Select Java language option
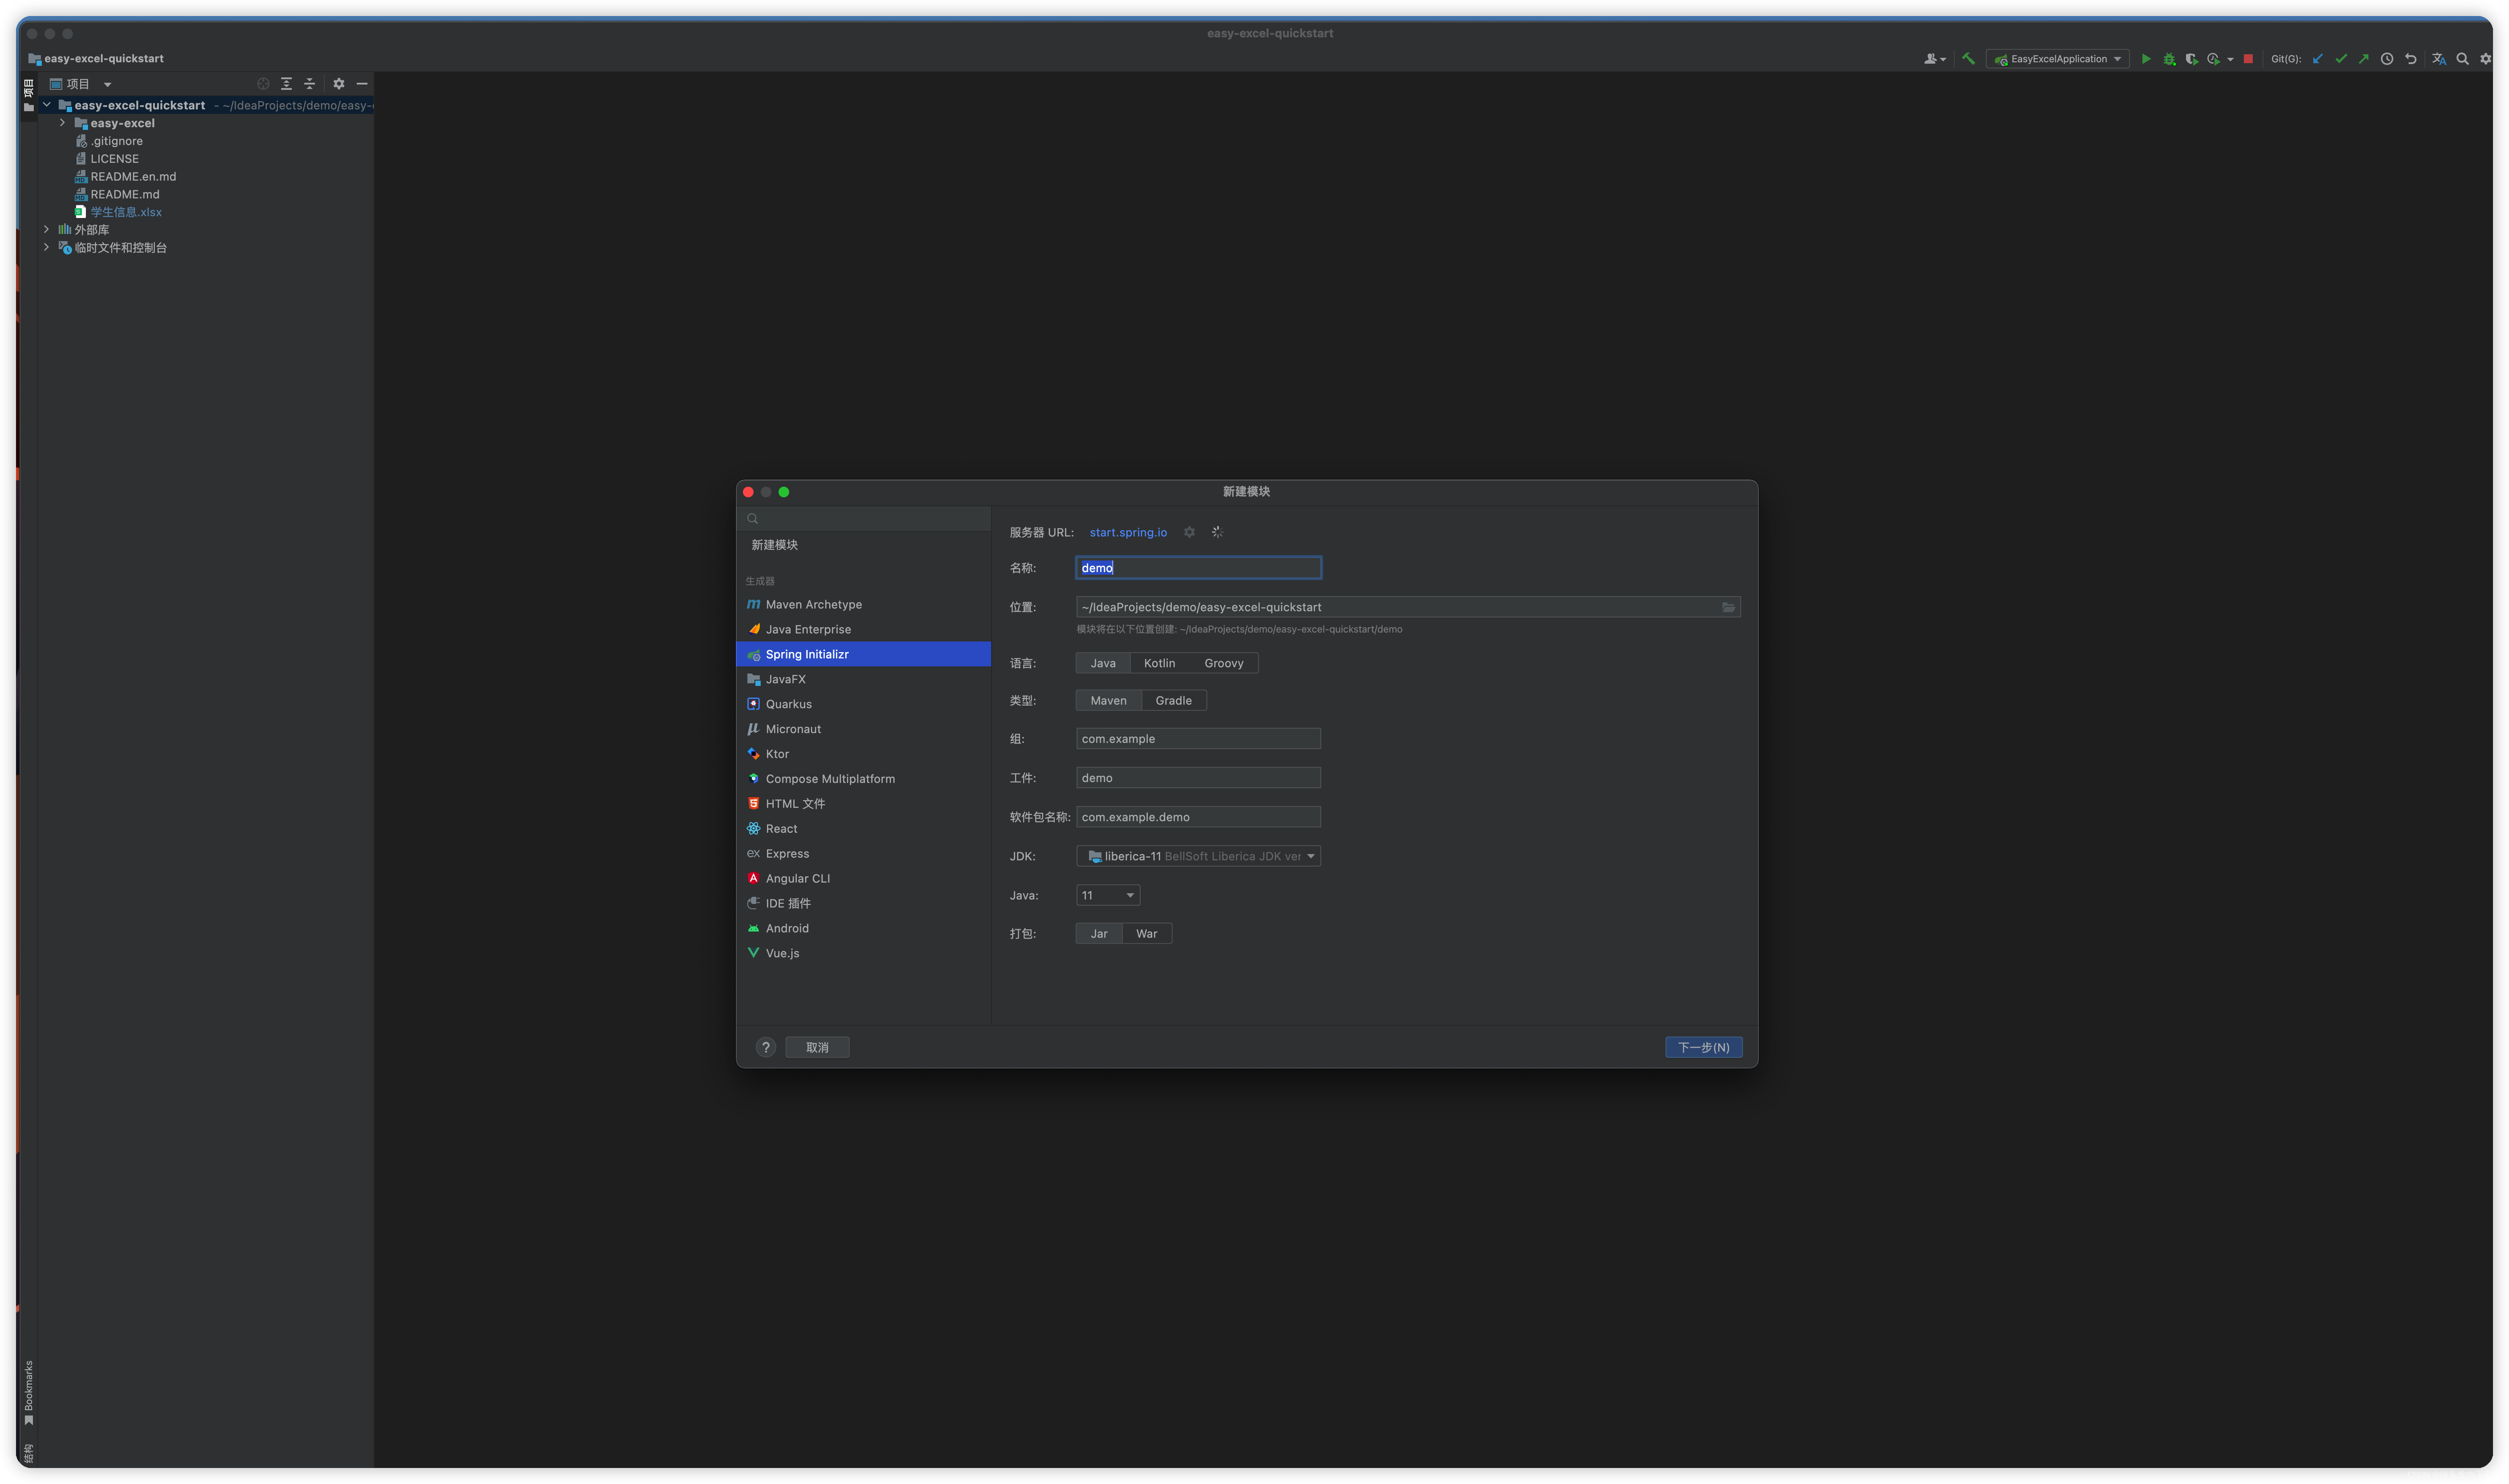 click(x=1102, y=663)
